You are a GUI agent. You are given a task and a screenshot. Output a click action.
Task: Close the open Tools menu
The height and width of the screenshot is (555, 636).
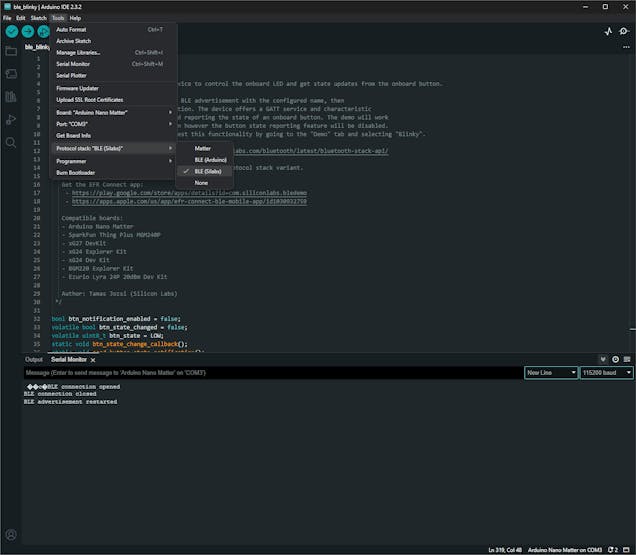pos(58,18)
